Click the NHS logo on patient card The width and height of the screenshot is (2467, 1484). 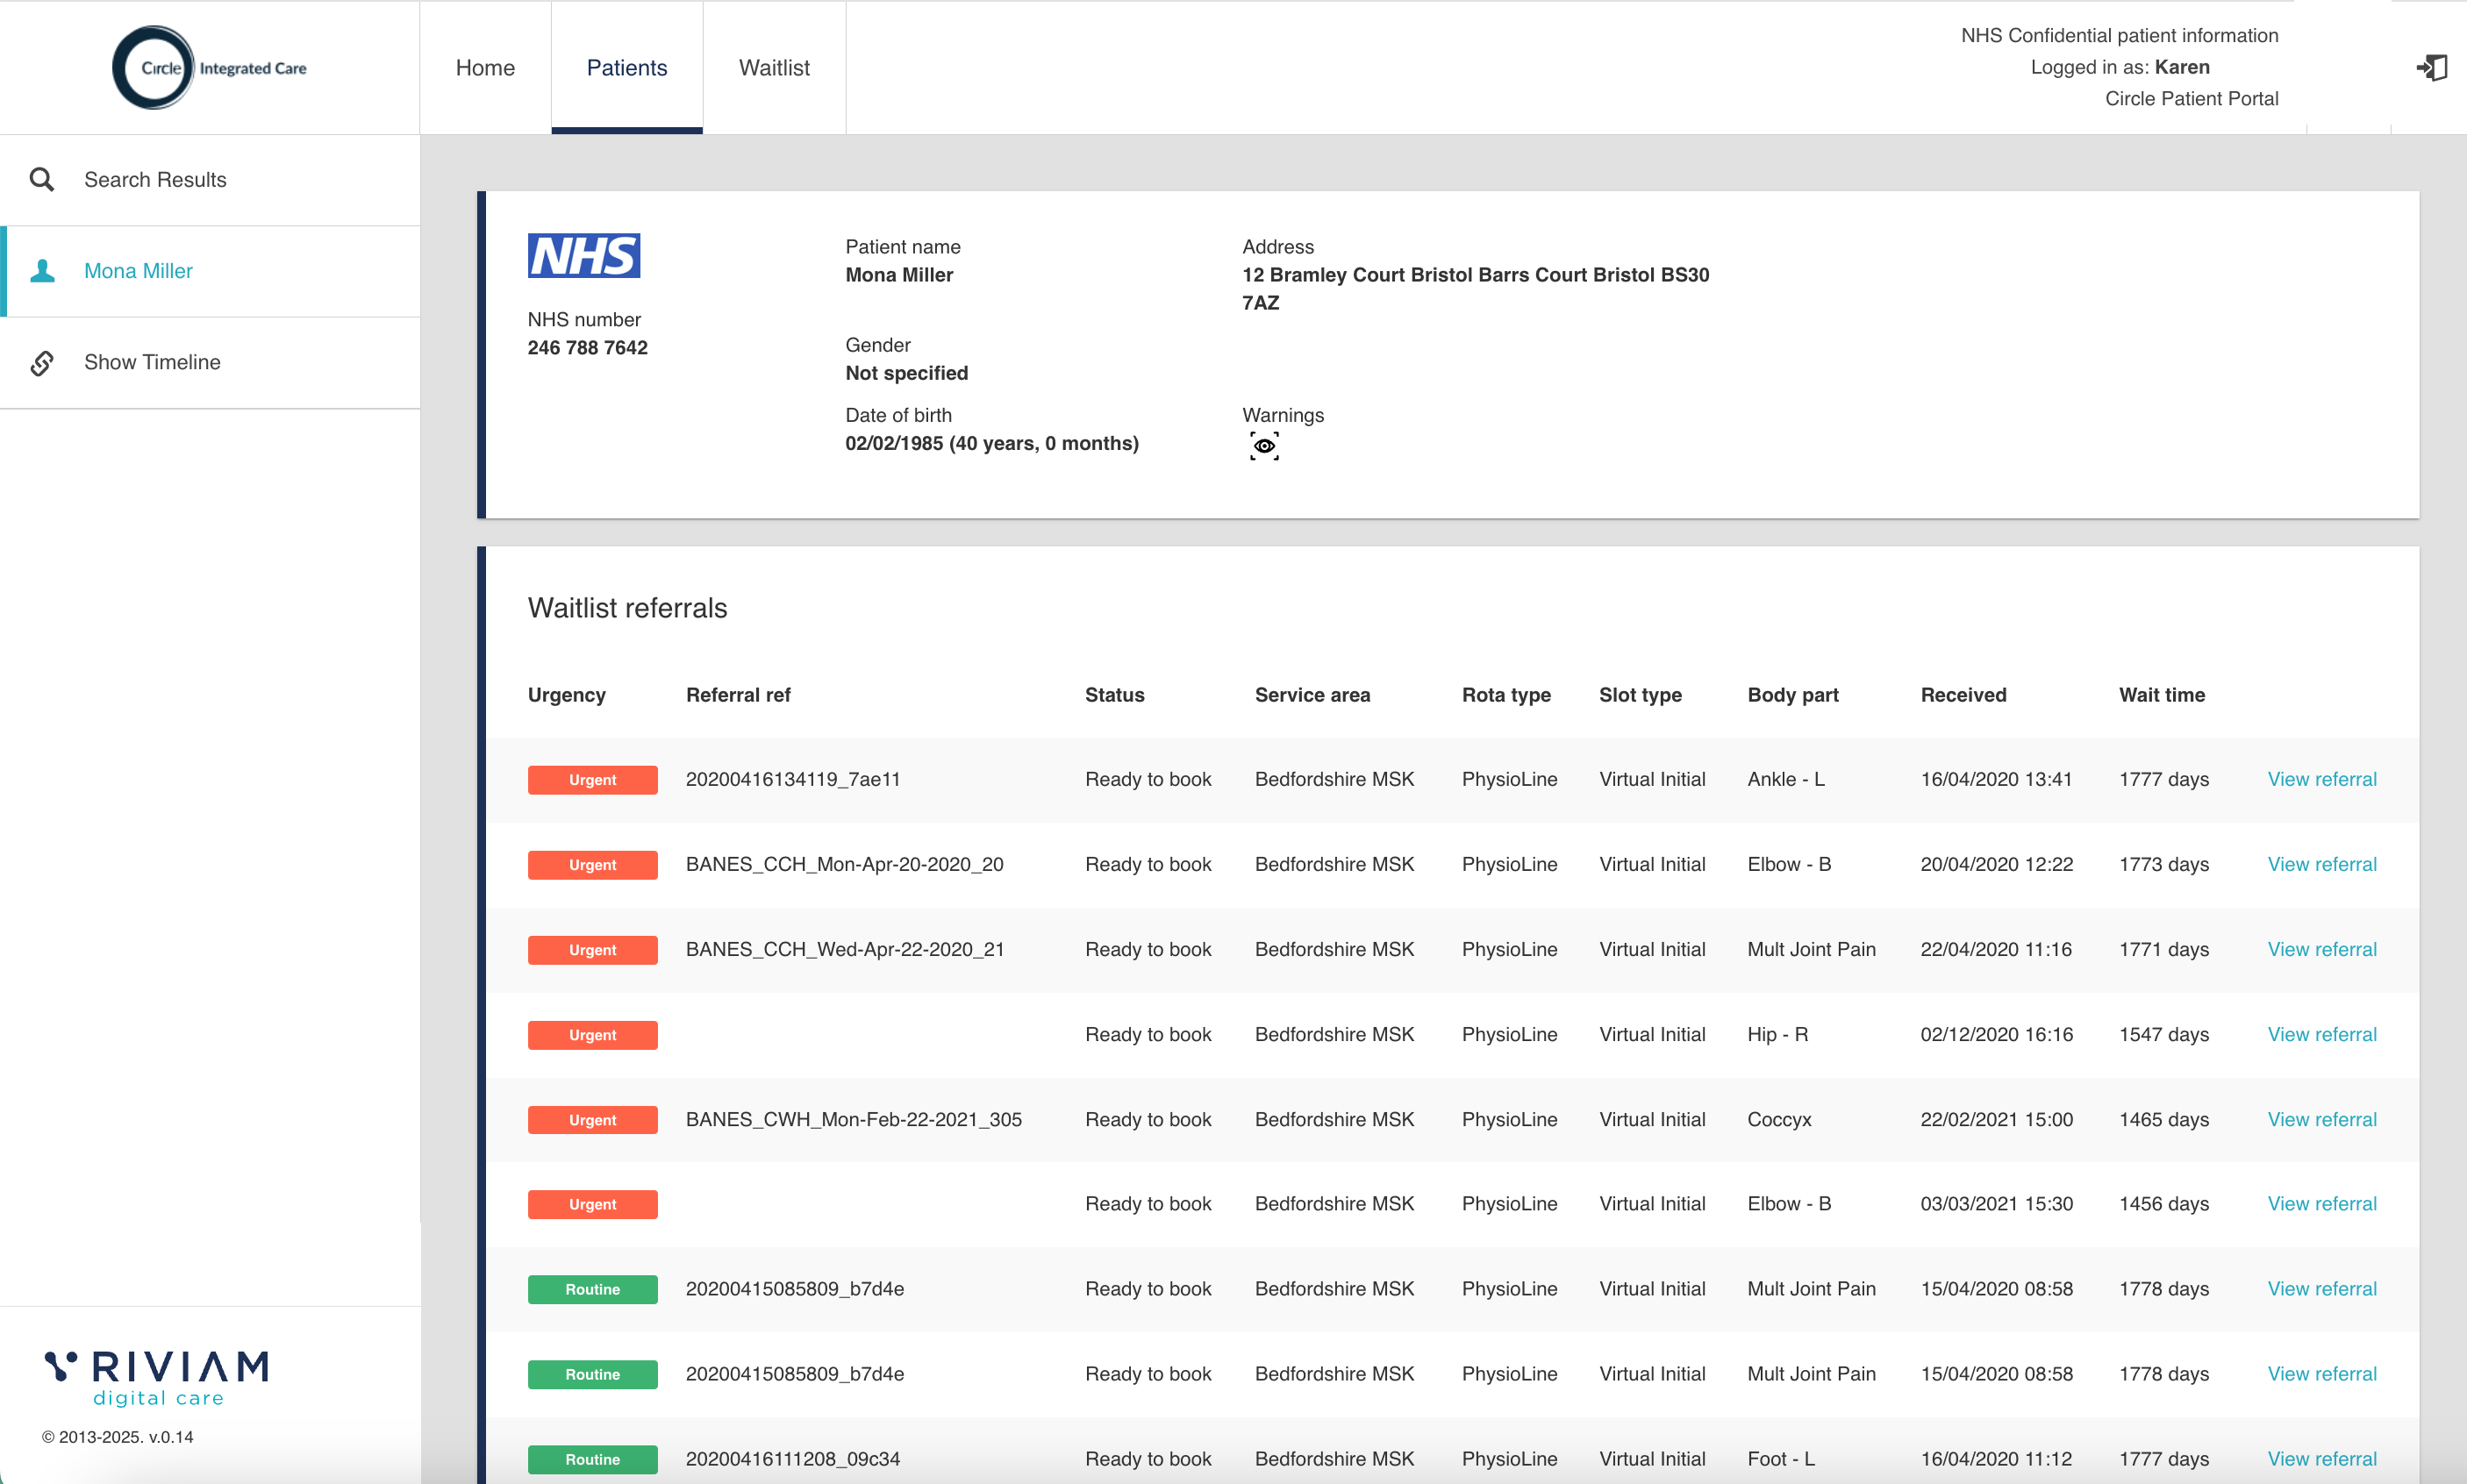584,256
